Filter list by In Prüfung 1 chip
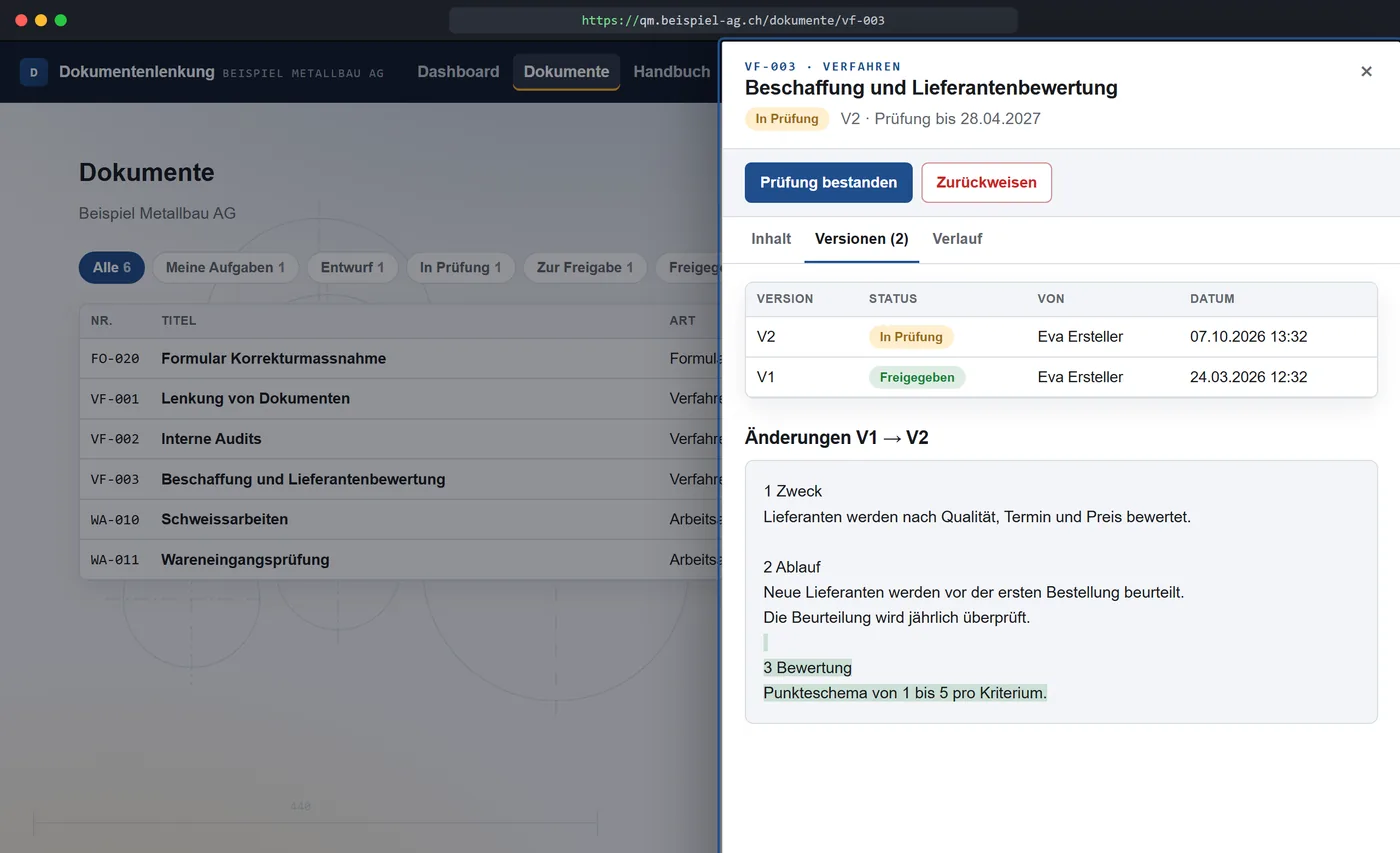This screenshot has height=853, width=1400. (x=460, y=268)
